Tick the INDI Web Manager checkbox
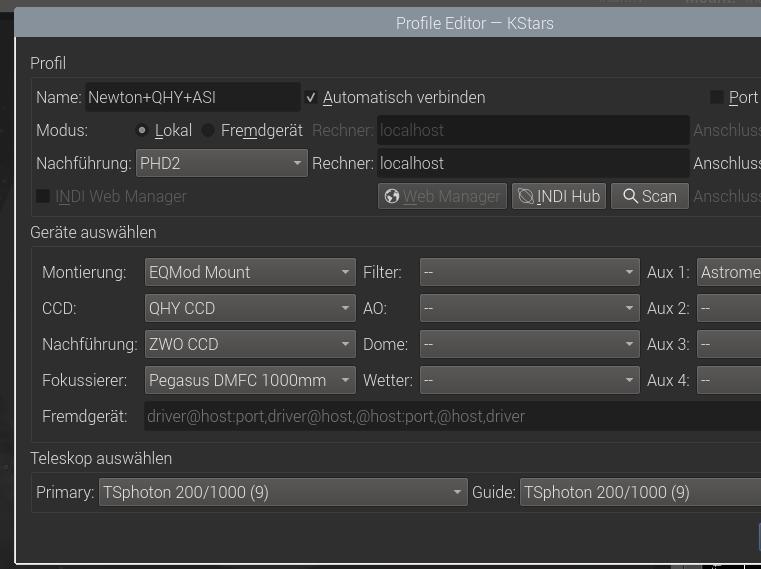Viewport: 761px width, 569px height. pyautogui.click(x=43, y=196)
